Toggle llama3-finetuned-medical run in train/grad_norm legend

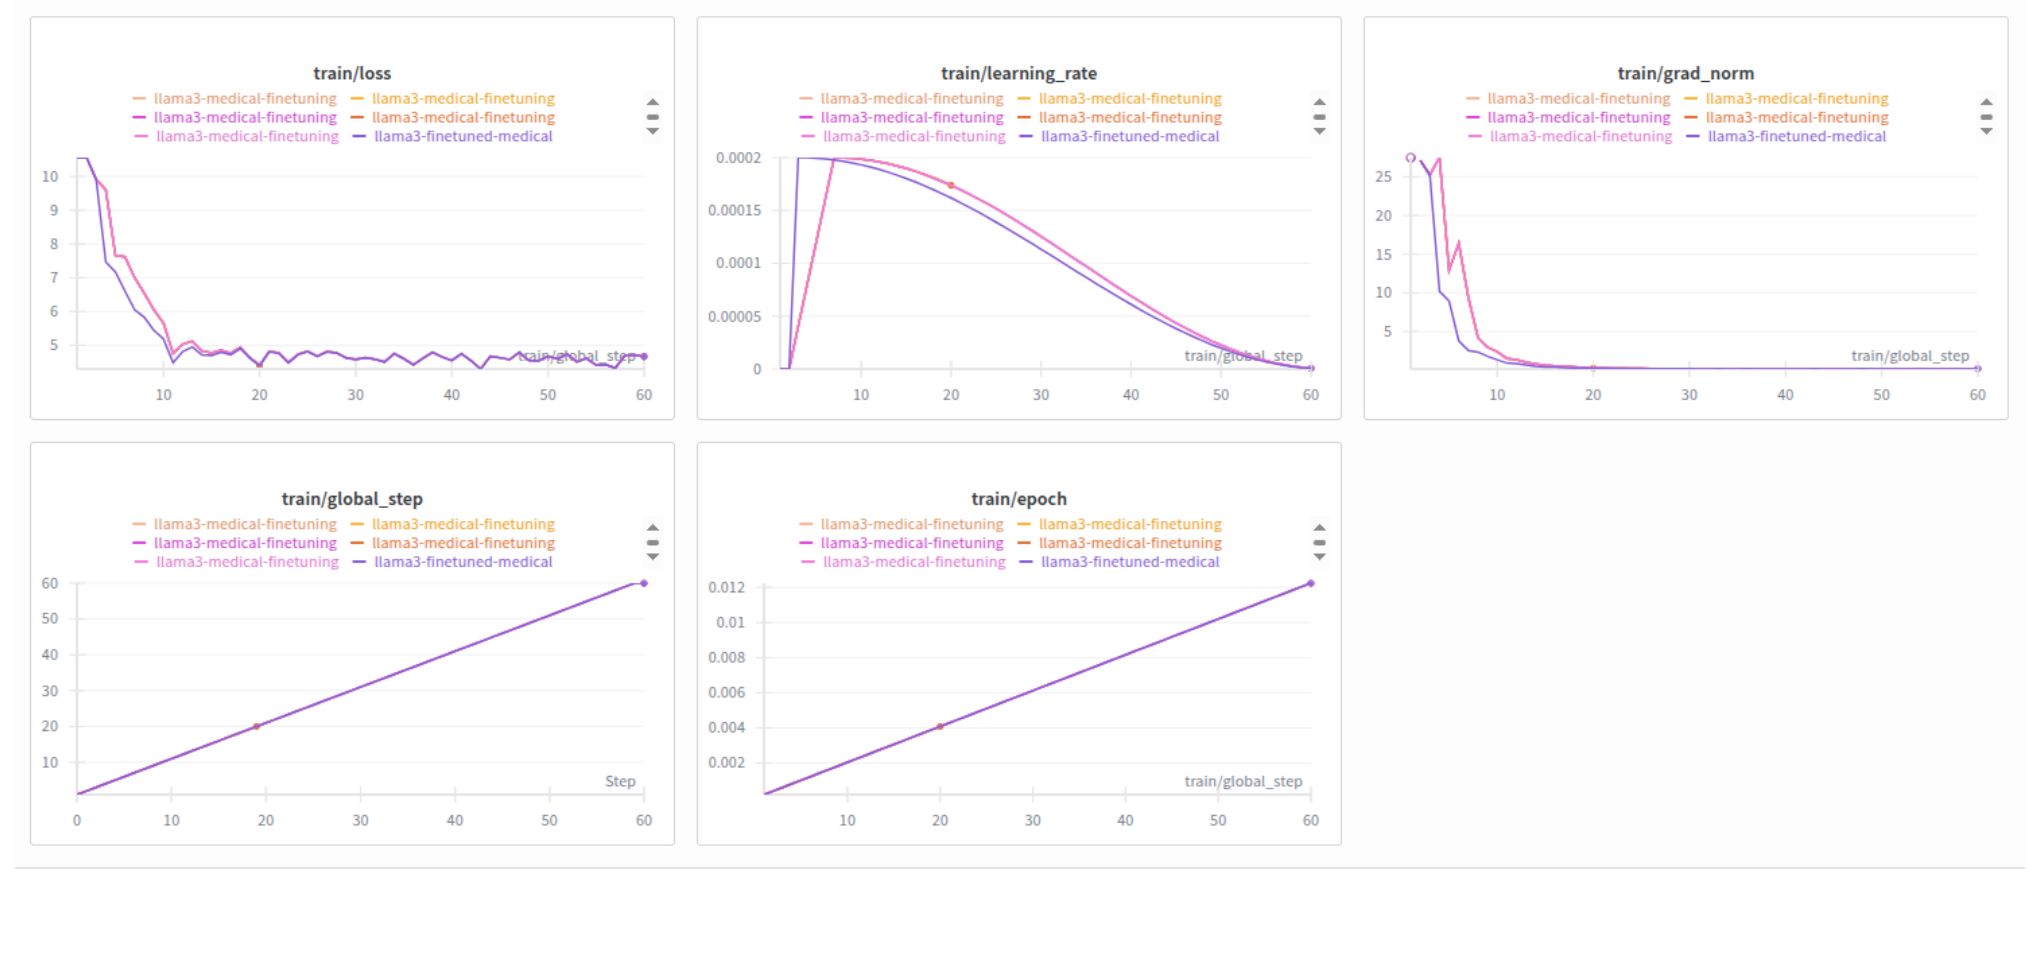(1796, 137)
